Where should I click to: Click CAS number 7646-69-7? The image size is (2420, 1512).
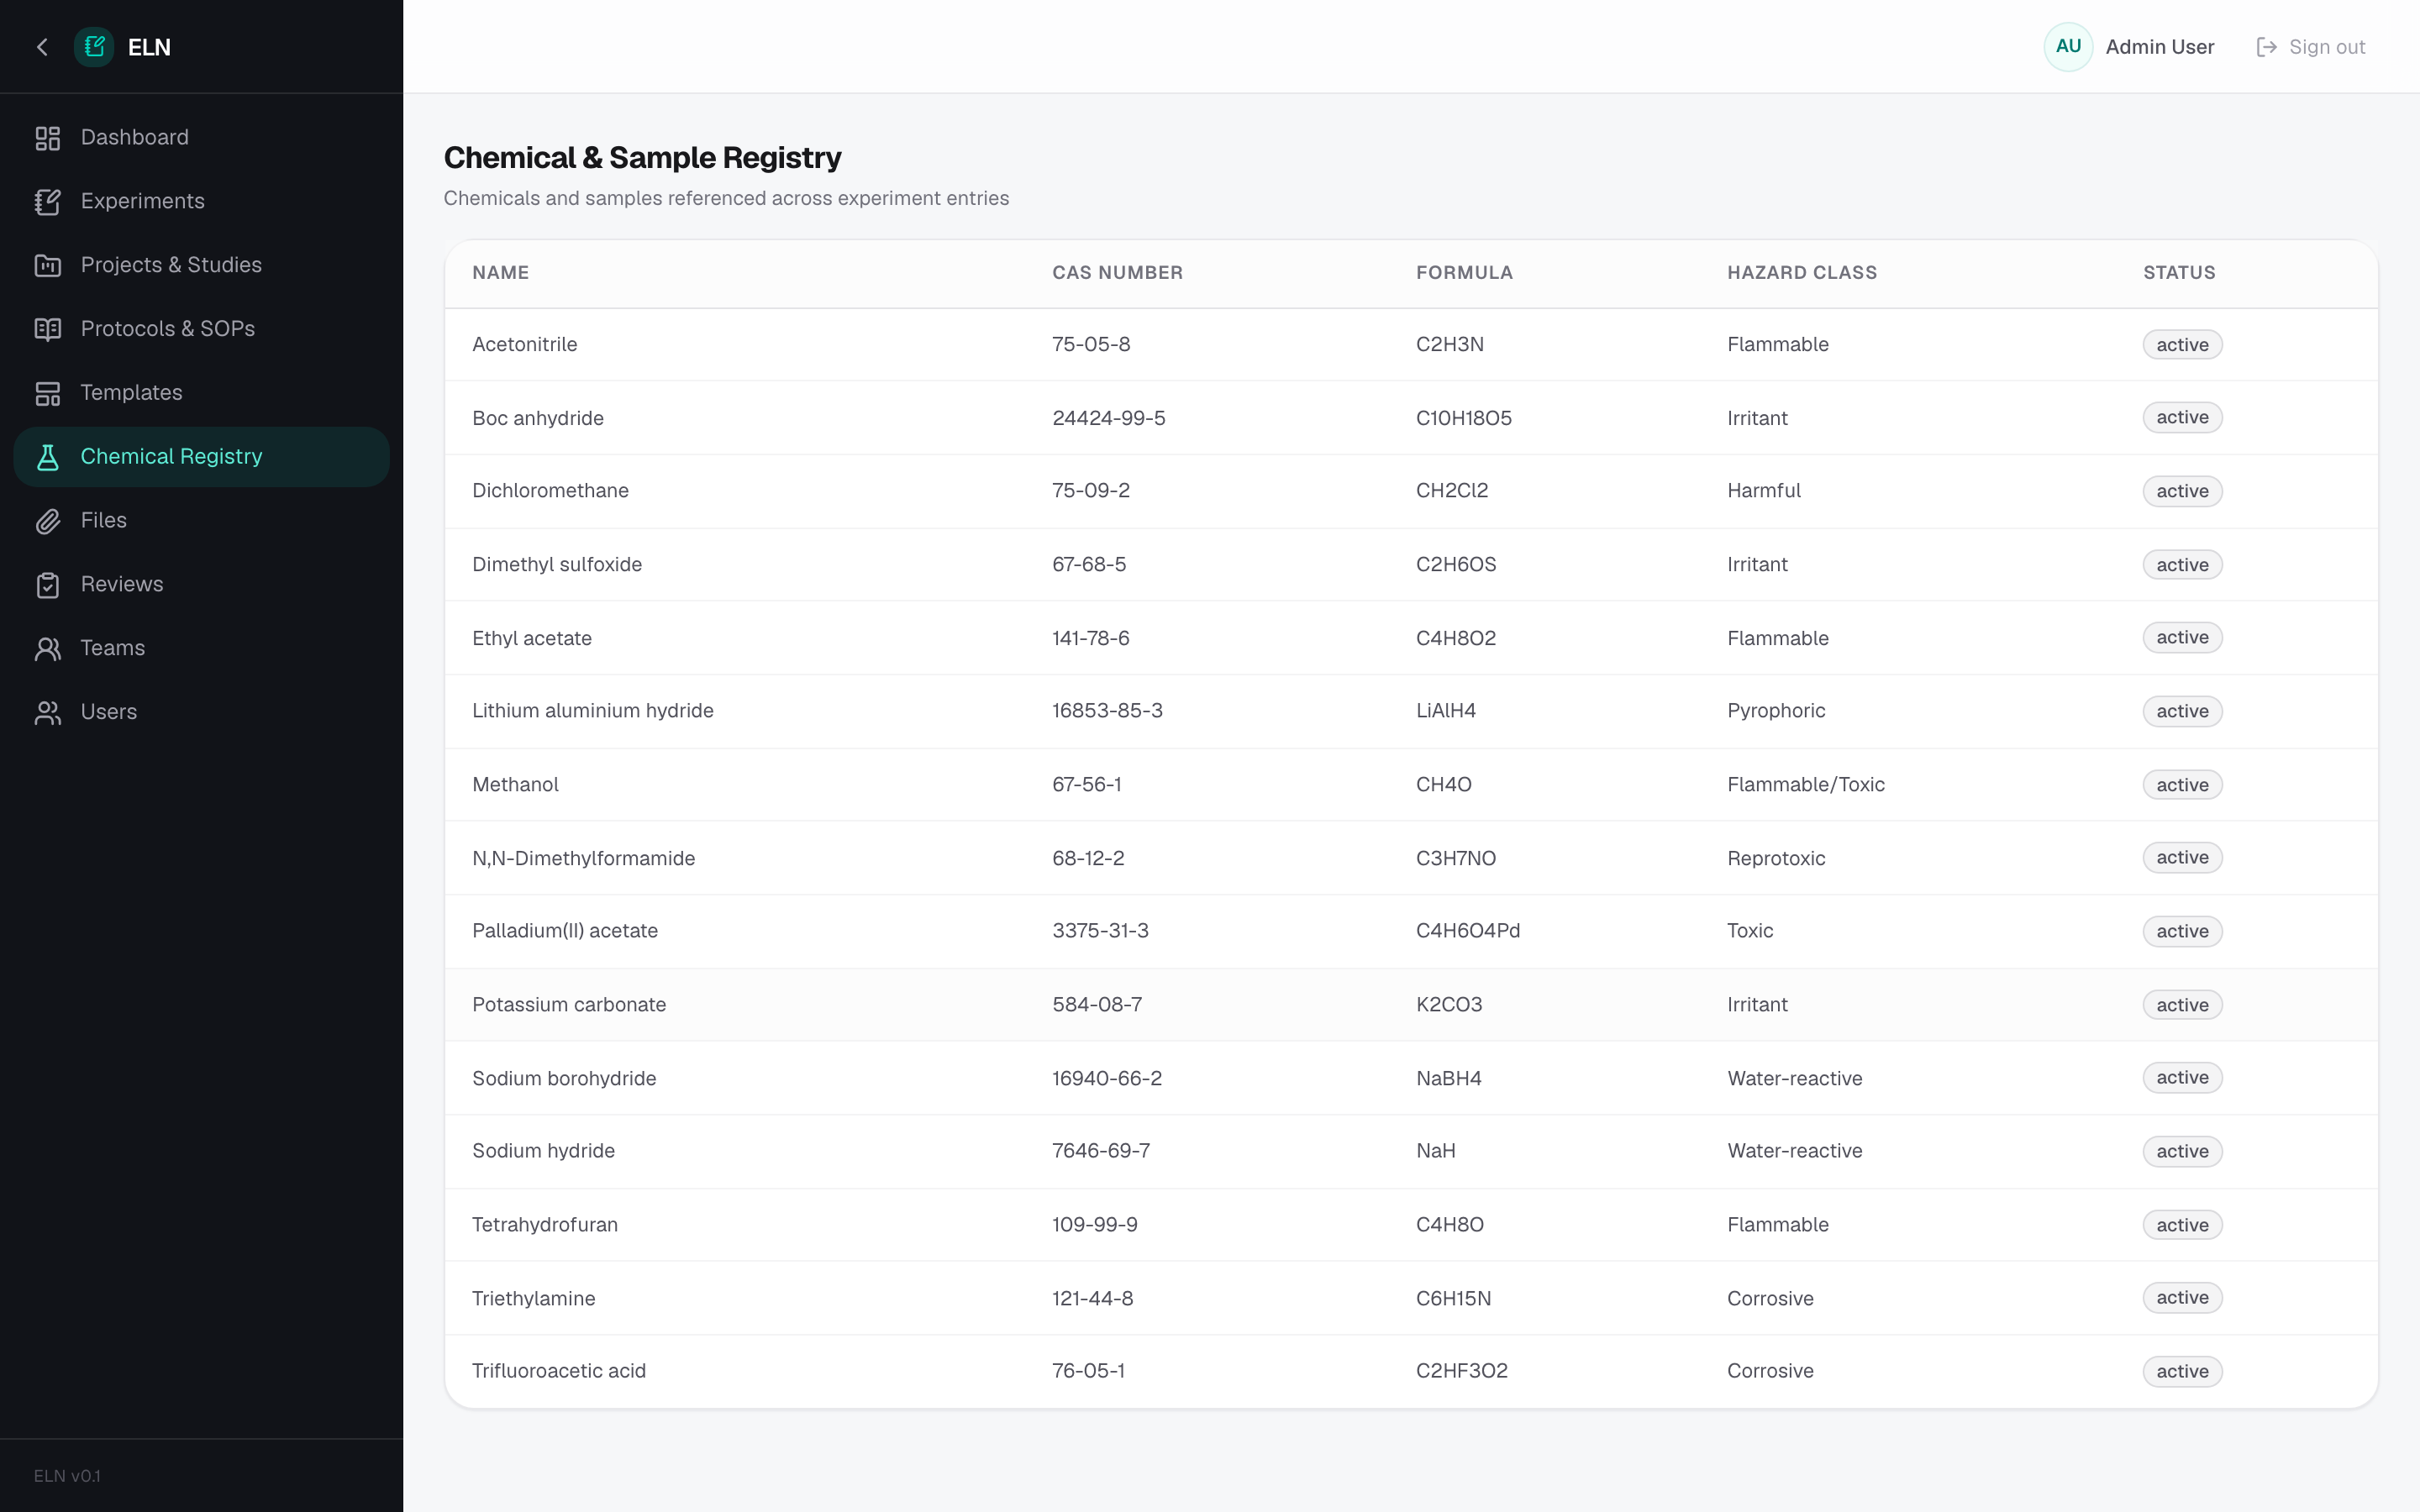[1101, 1151]
